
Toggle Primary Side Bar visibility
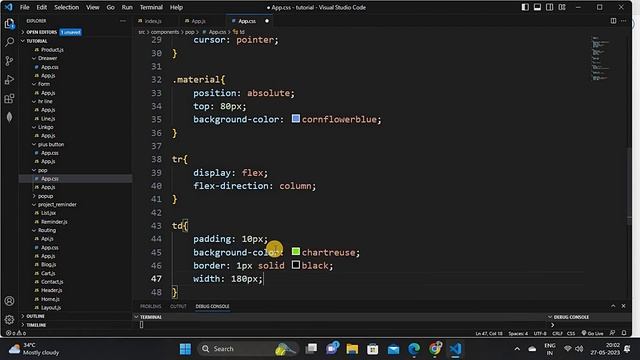click(525, 7)
